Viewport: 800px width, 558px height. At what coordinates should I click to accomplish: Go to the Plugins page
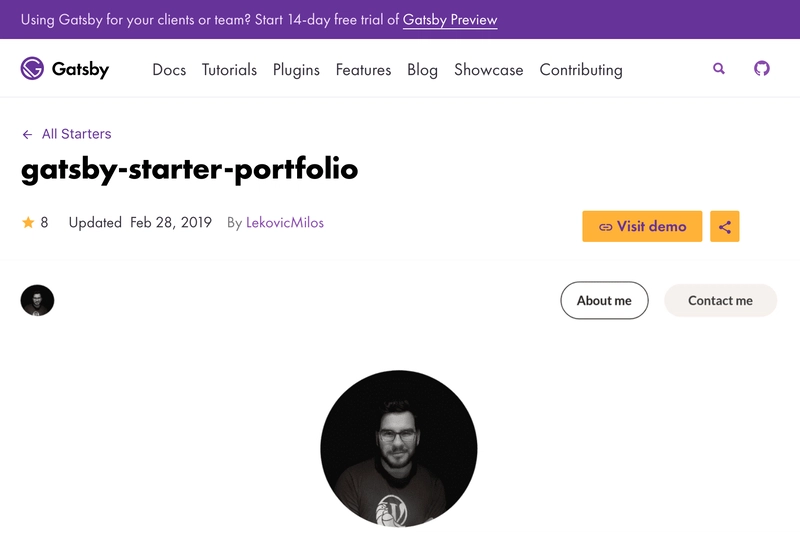pos(296,70)
